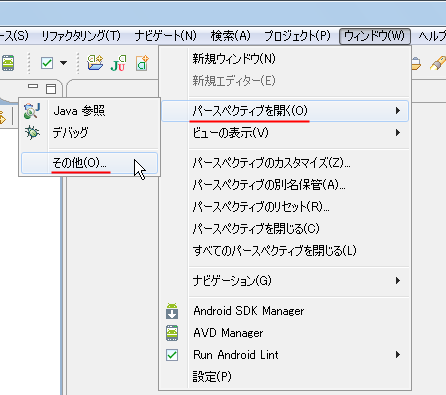Open the リファクタリング(T) menu

[x=81, y=36]
